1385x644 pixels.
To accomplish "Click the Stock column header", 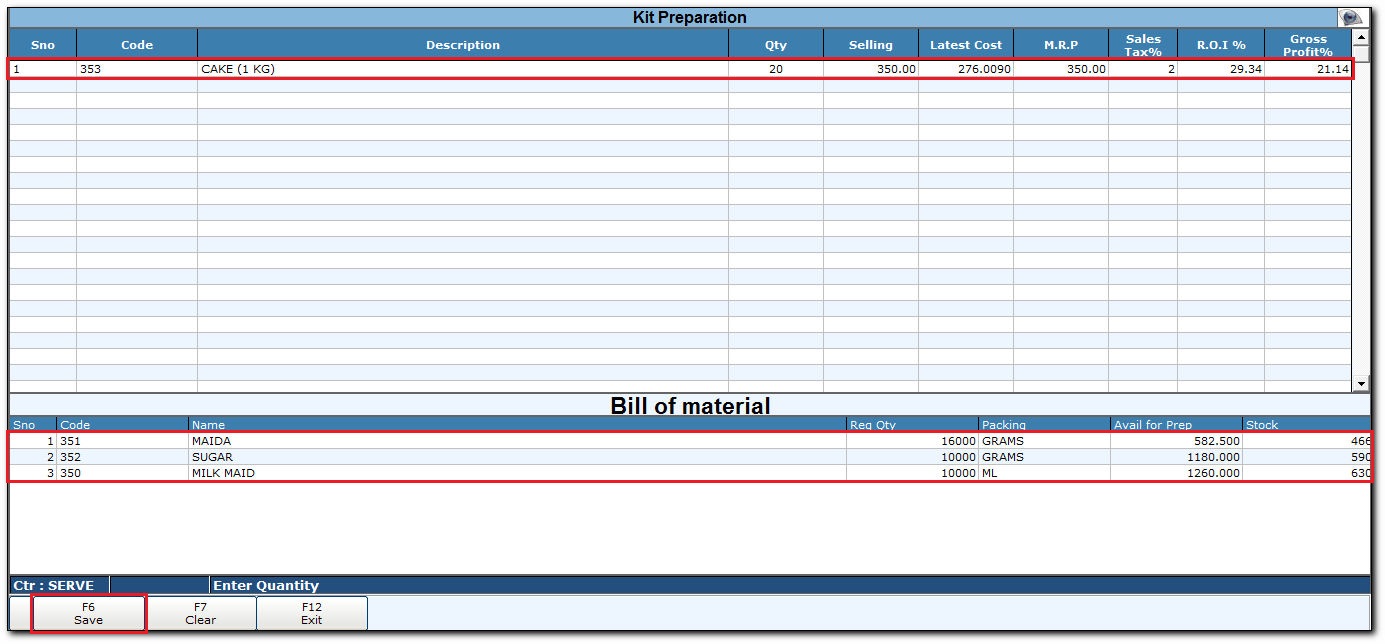I will [1306, 425].
